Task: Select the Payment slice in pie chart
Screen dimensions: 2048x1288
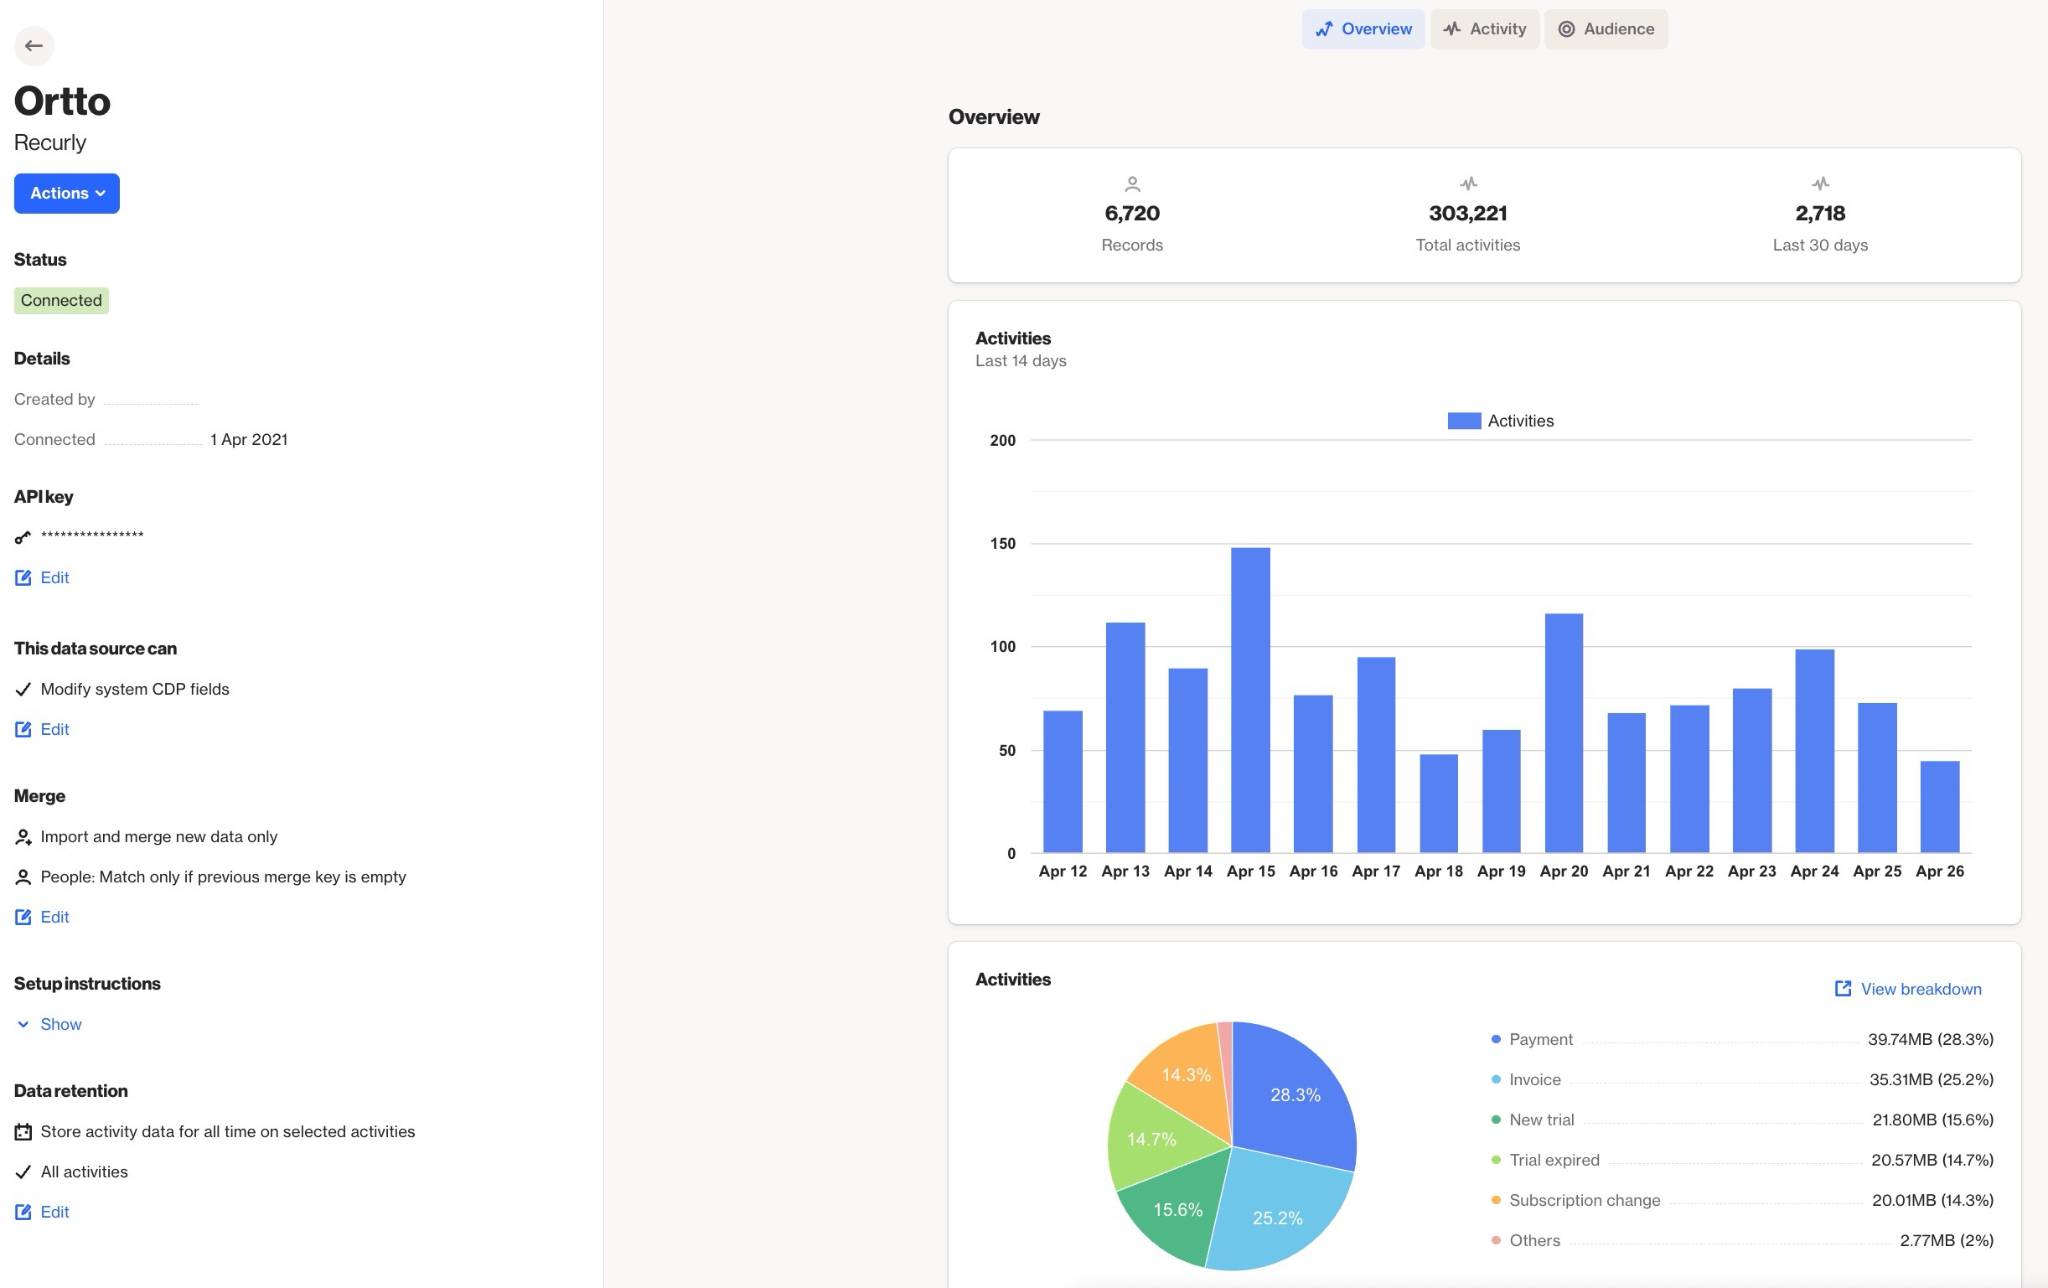Action: (x=1294, y=1095)
